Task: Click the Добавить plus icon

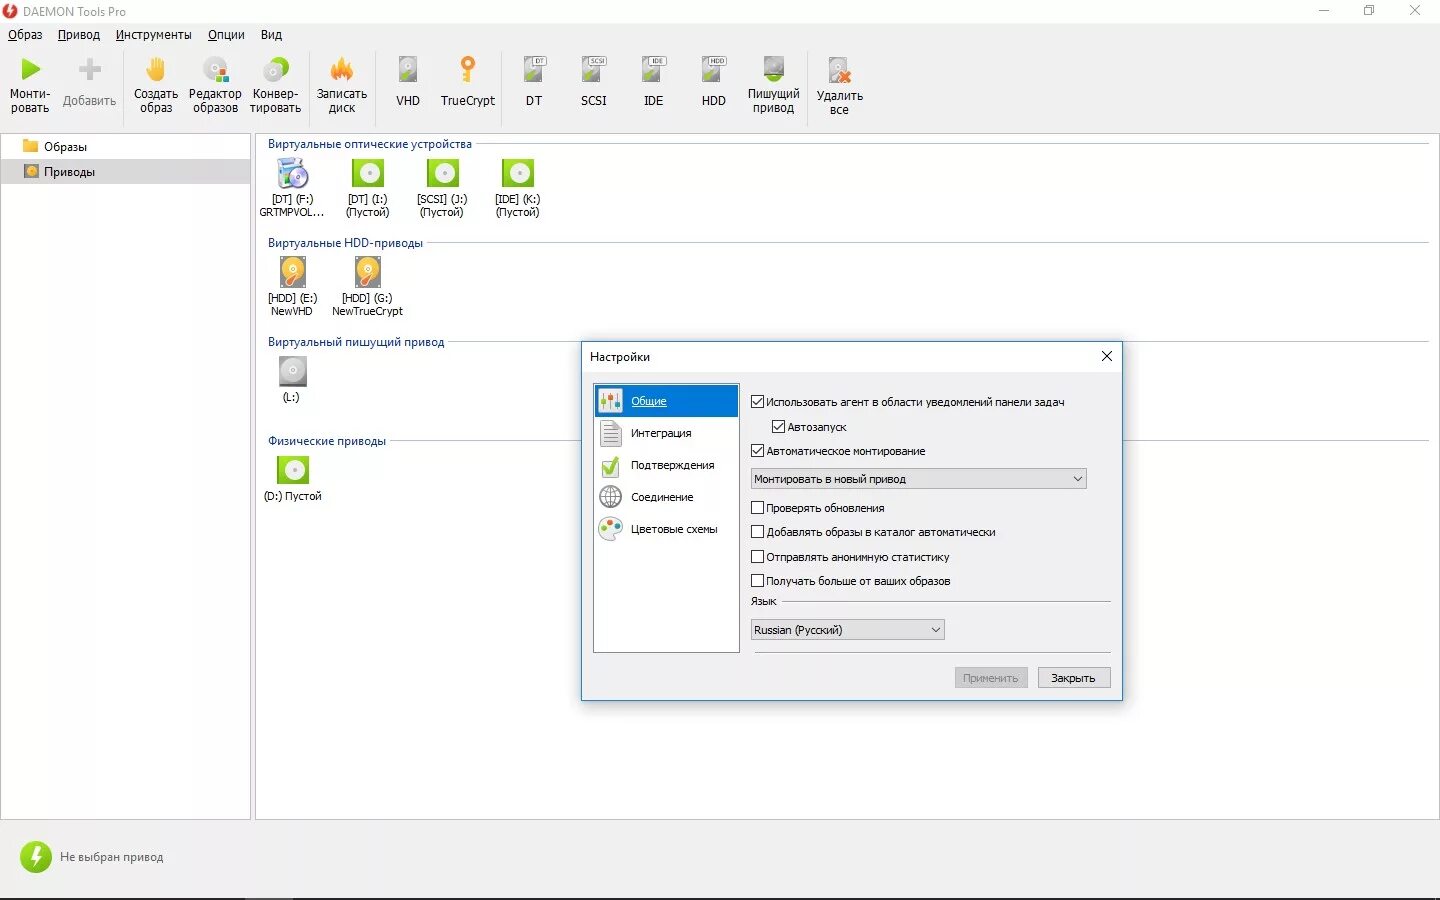Action: [90, 69]
